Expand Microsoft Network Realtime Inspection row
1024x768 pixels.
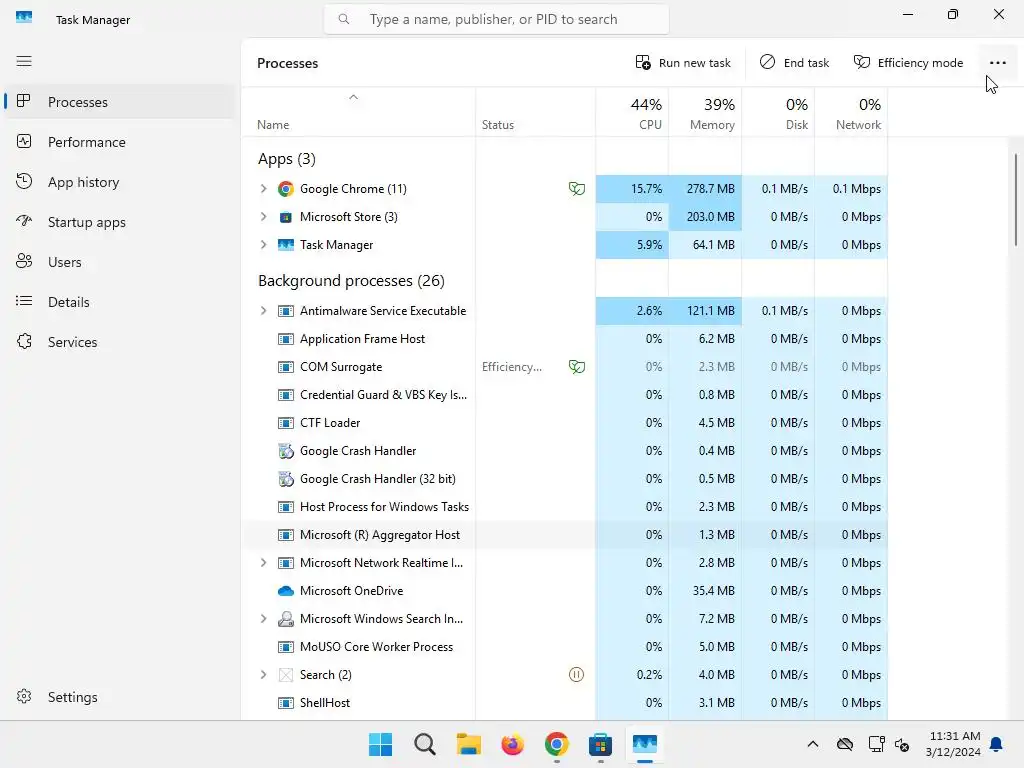263,563
